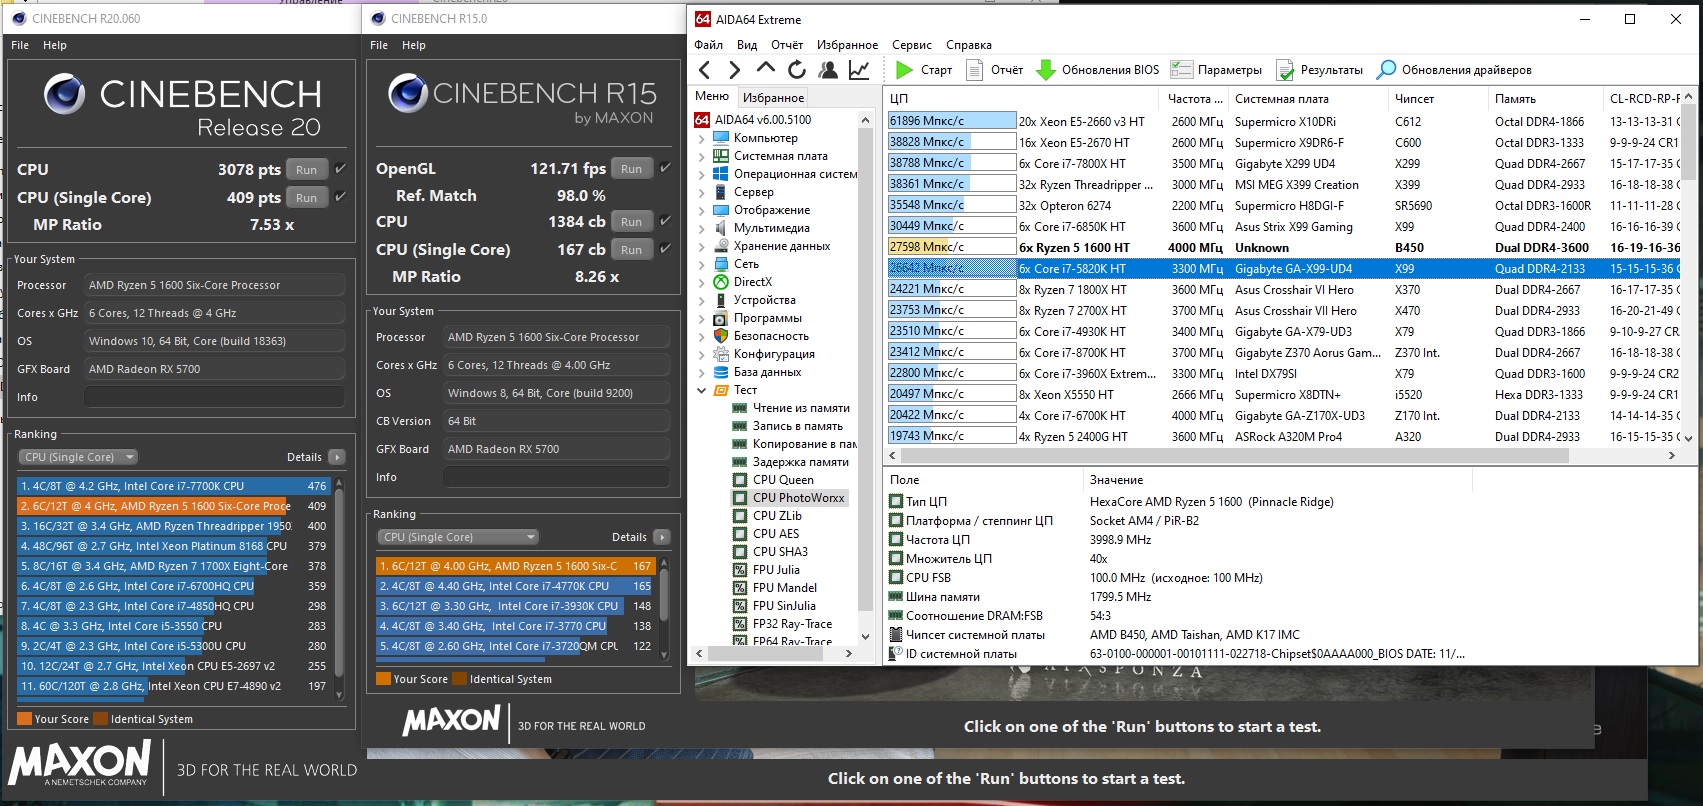
Task: Click the Info field in Cinebench R20
Action: (214, 397)
